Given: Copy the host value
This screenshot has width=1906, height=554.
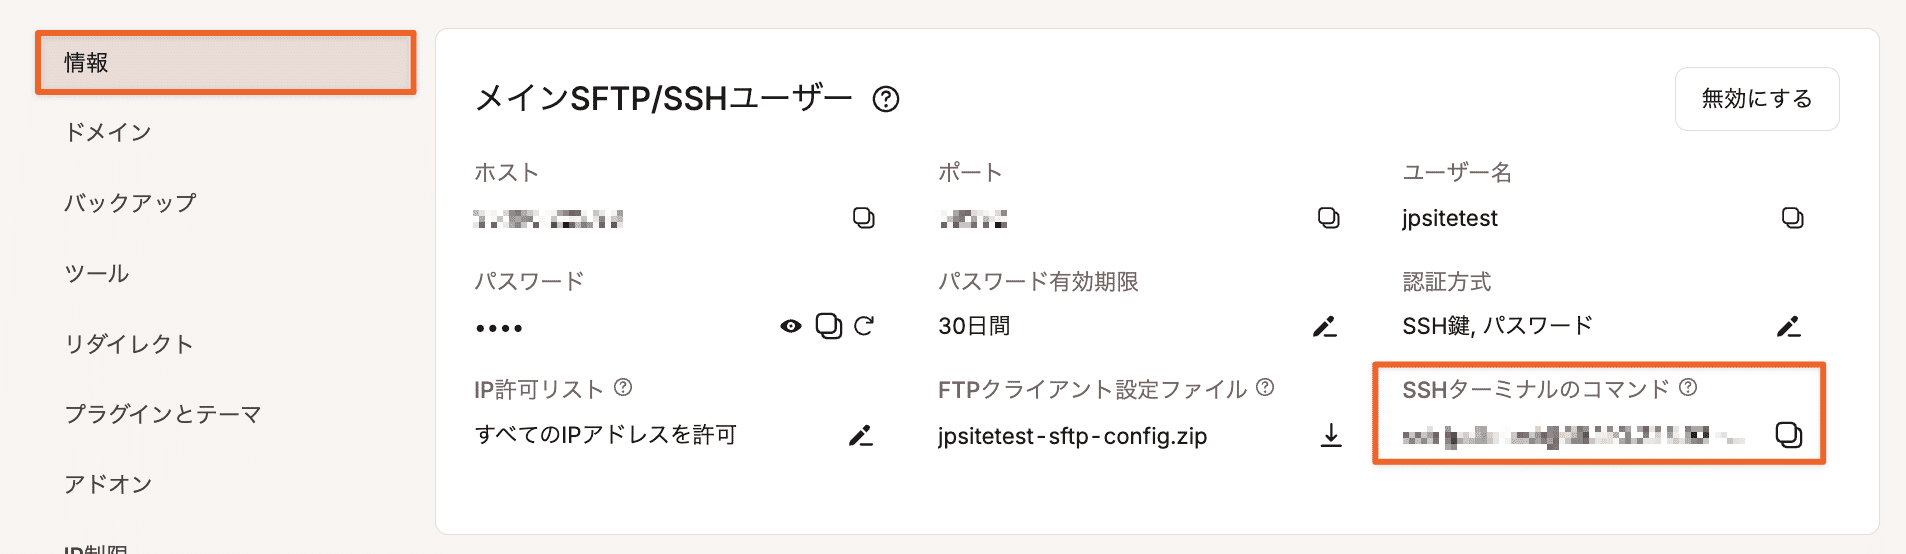Looking at the screenshot, I should click(x=863, y=218).
